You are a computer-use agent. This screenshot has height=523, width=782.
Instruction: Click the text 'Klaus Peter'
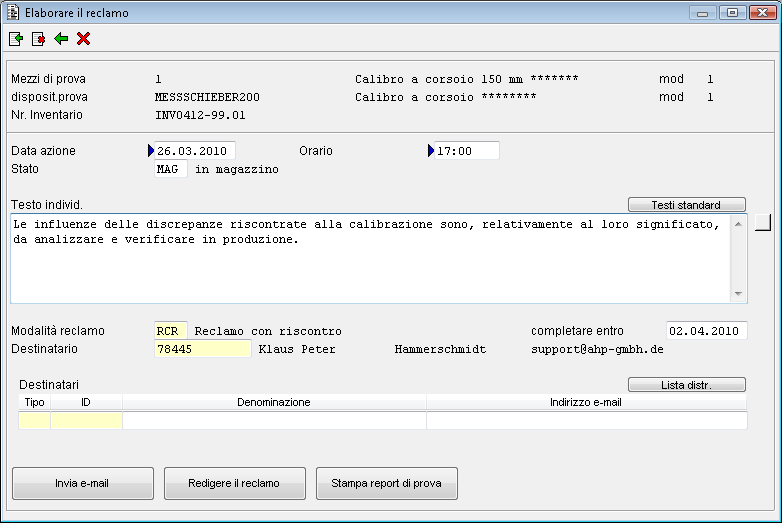[x=297, y=349]
